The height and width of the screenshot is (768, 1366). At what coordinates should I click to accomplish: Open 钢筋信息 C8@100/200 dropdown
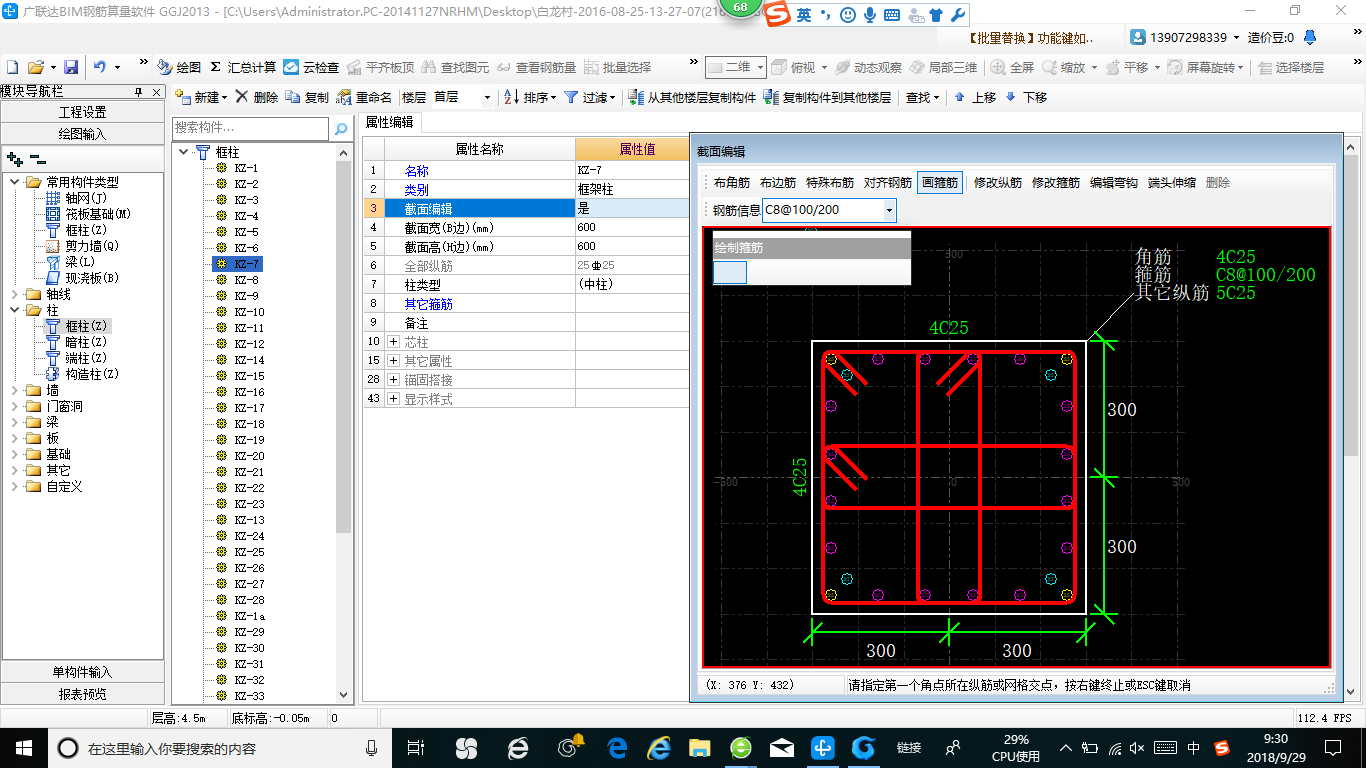tap(889, 210)
